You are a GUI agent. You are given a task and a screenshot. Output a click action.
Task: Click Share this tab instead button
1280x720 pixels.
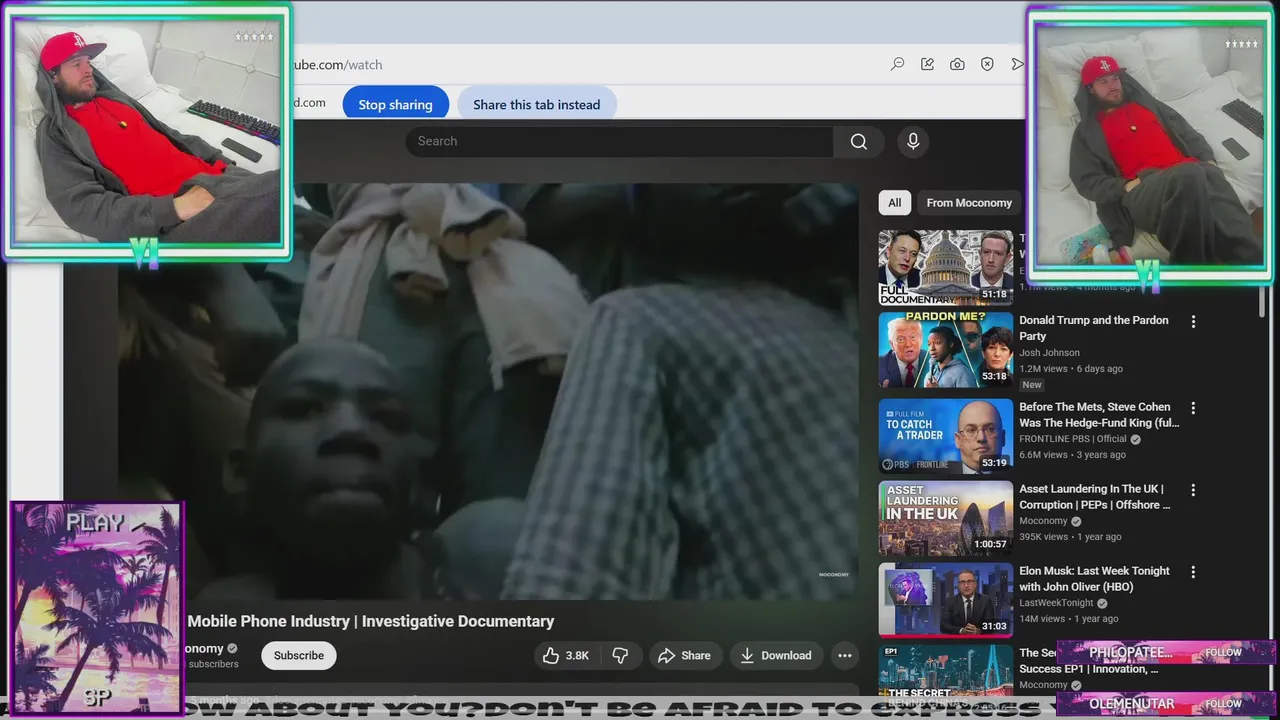coord(536,104)
